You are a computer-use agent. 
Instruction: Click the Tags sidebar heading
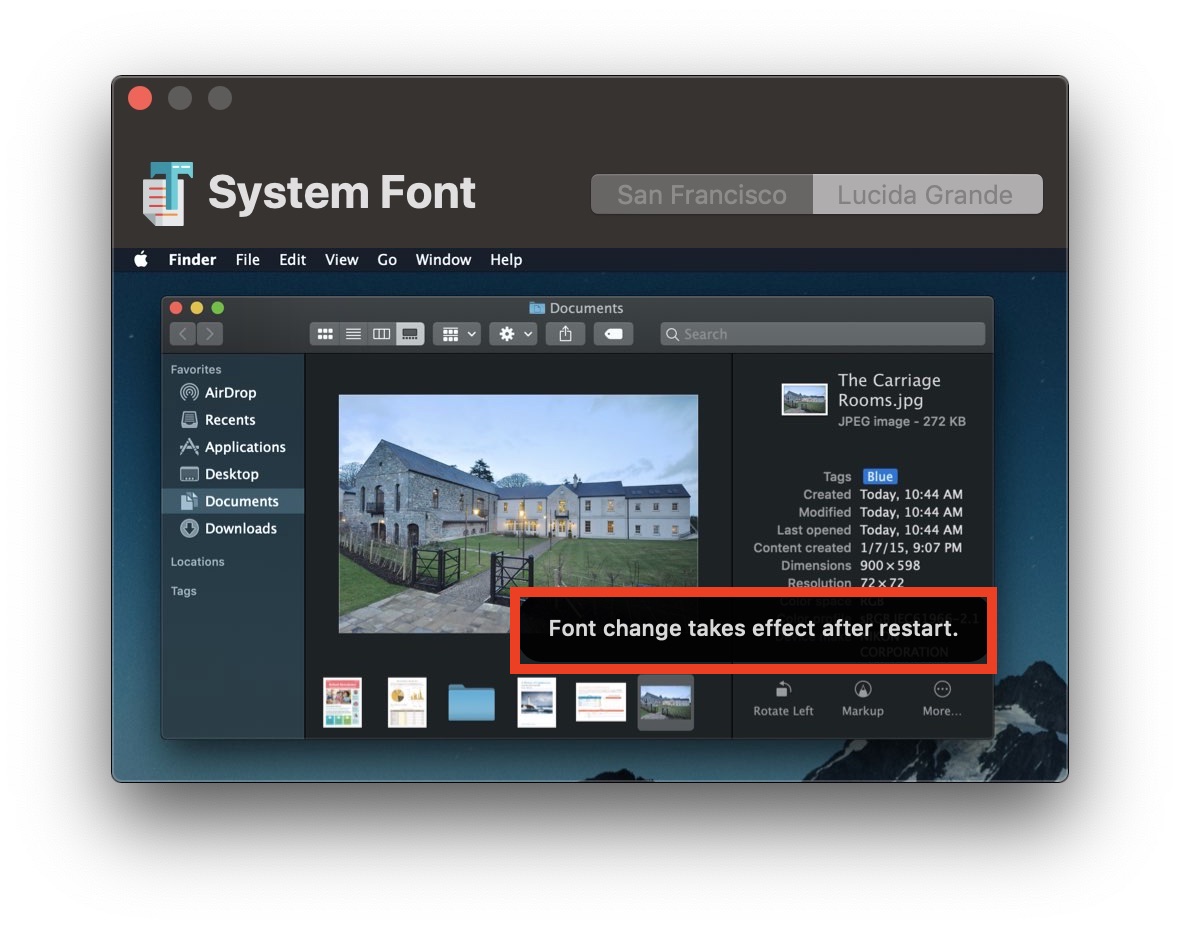[184, 591]
